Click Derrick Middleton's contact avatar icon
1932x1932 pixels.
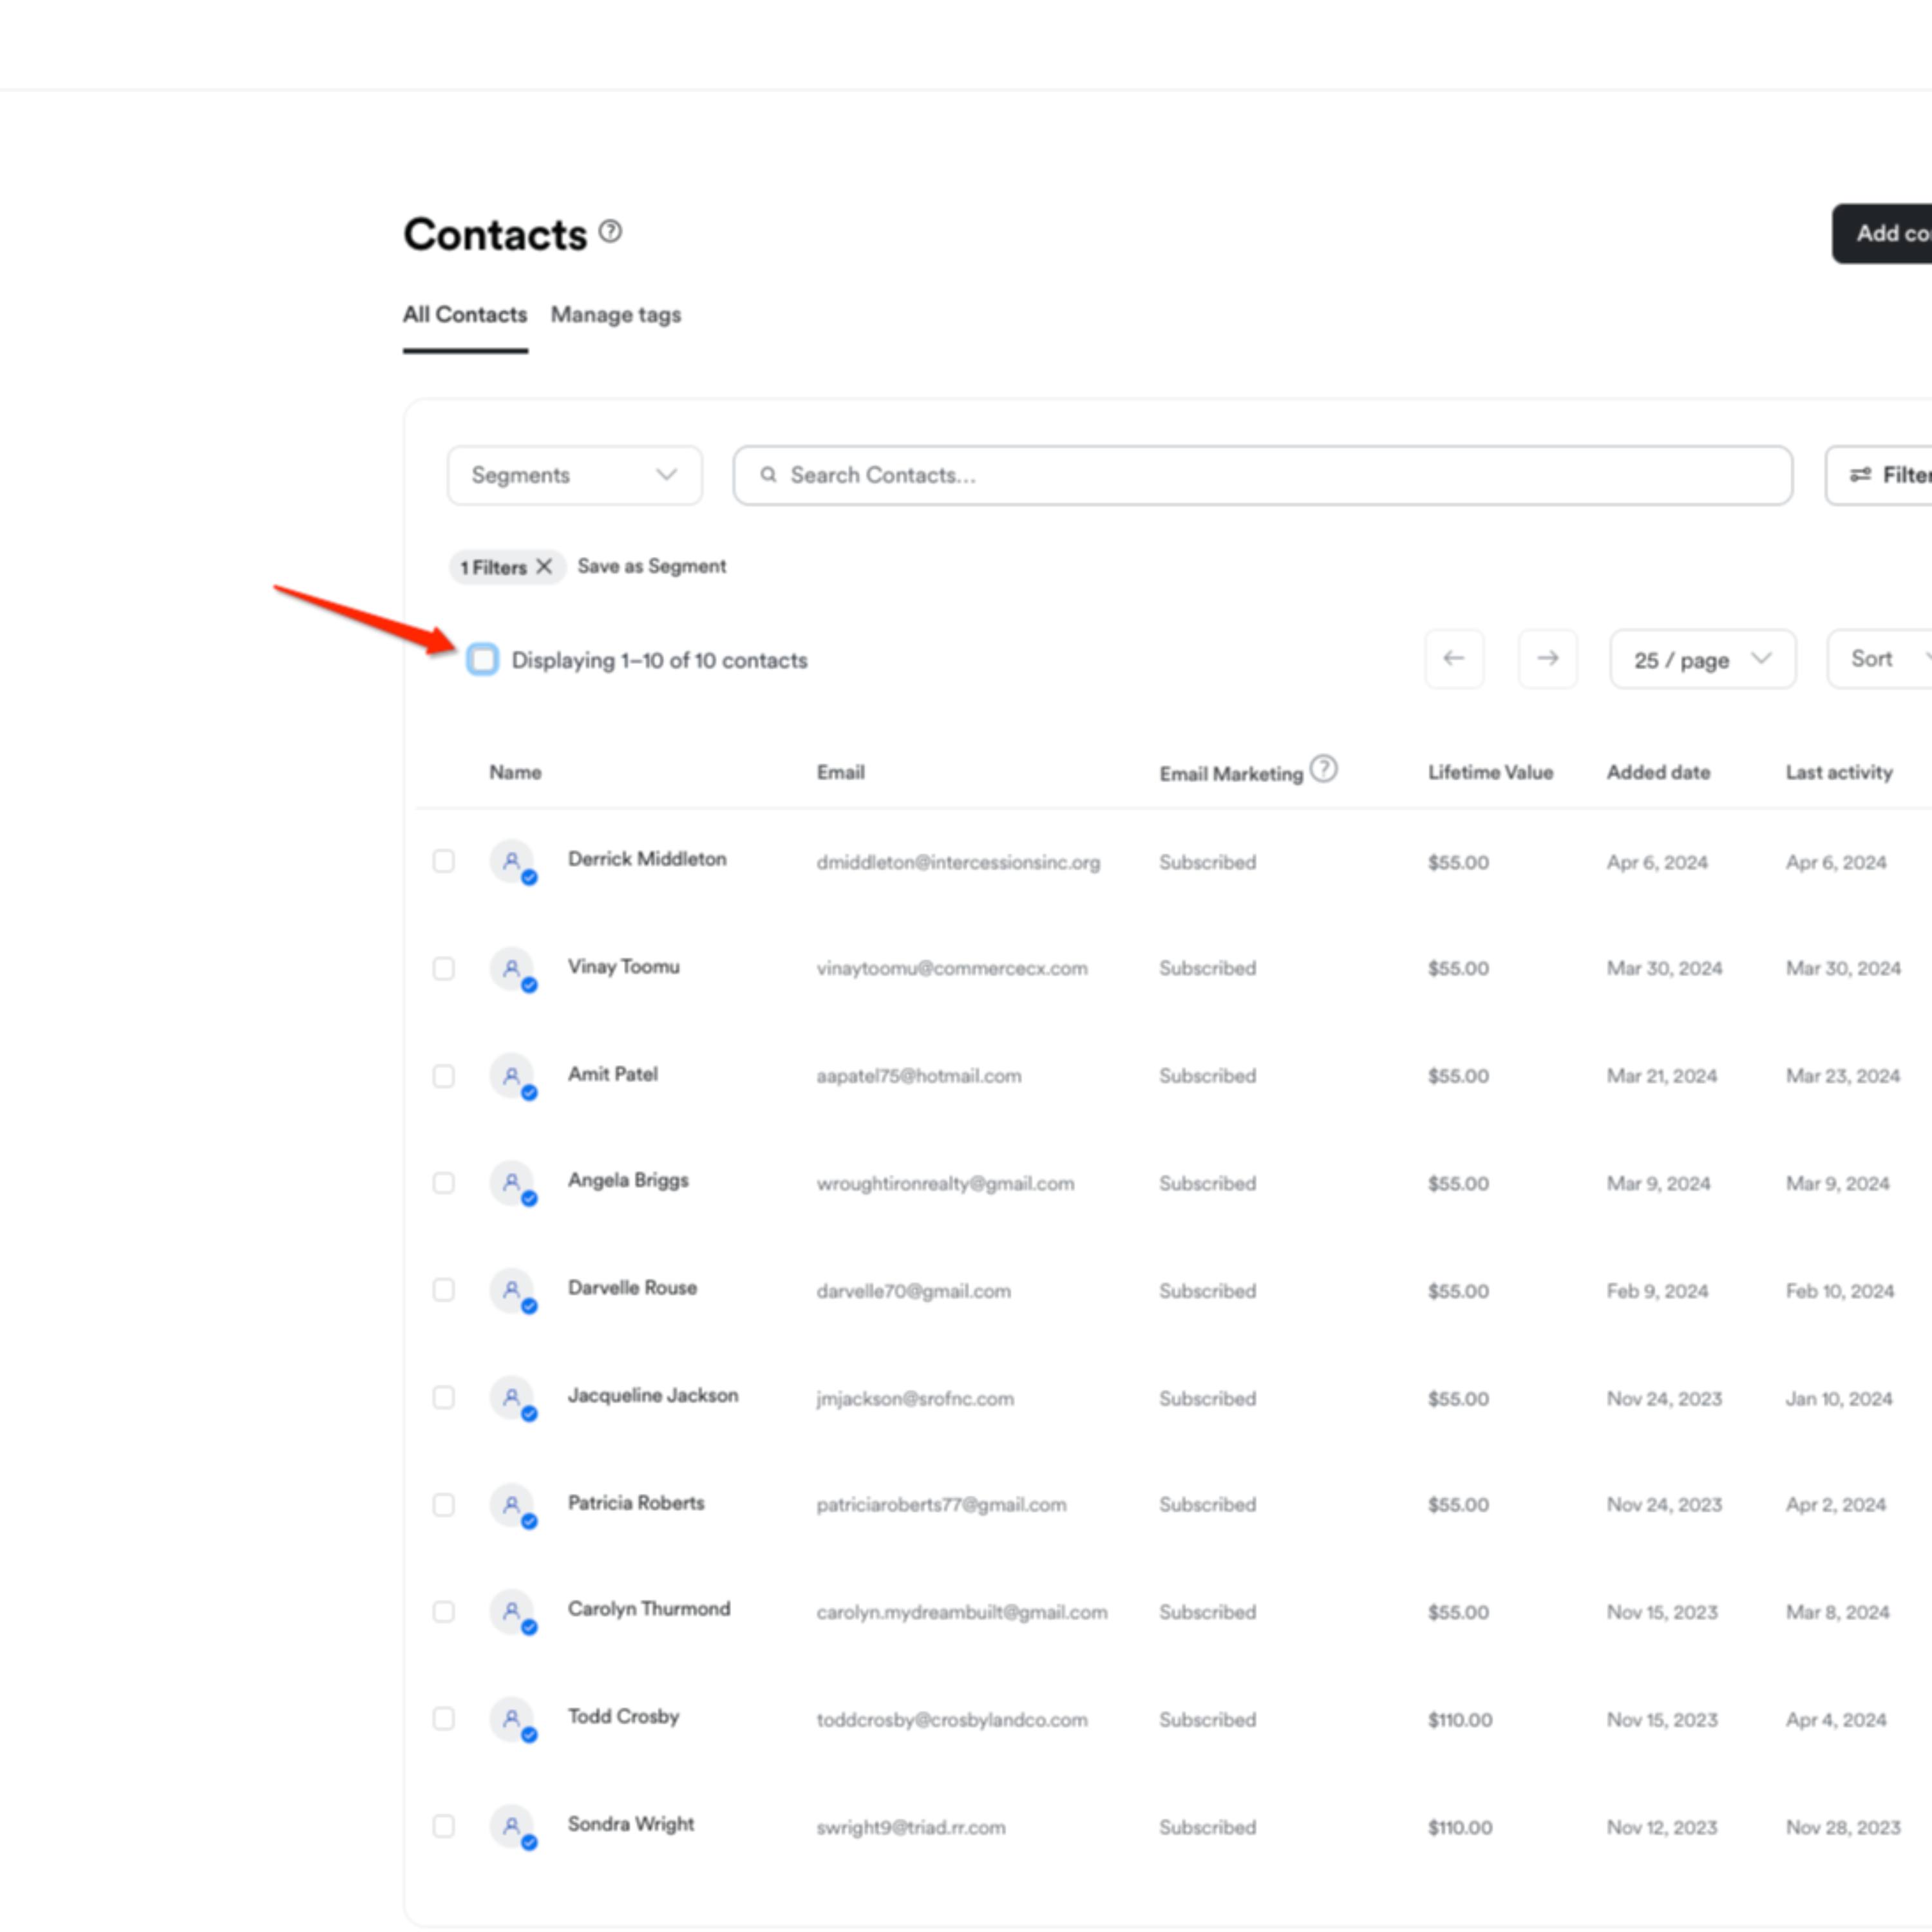512,861
